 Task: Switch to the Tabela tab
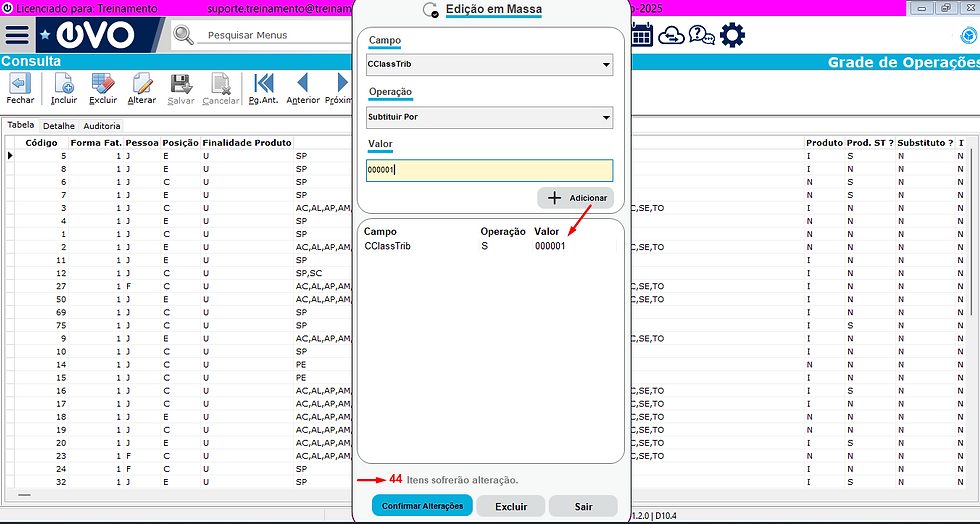(x=21, y=125)
